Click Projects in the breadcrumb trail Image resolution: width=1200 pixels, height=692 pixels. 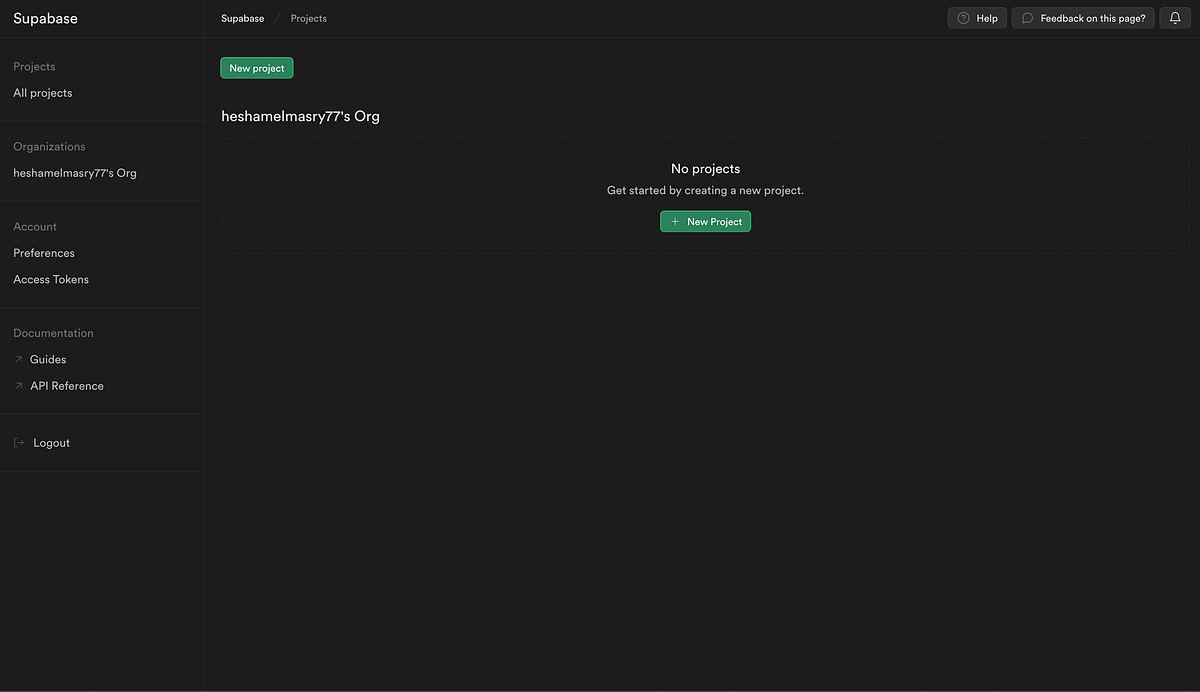pos(308,17)
